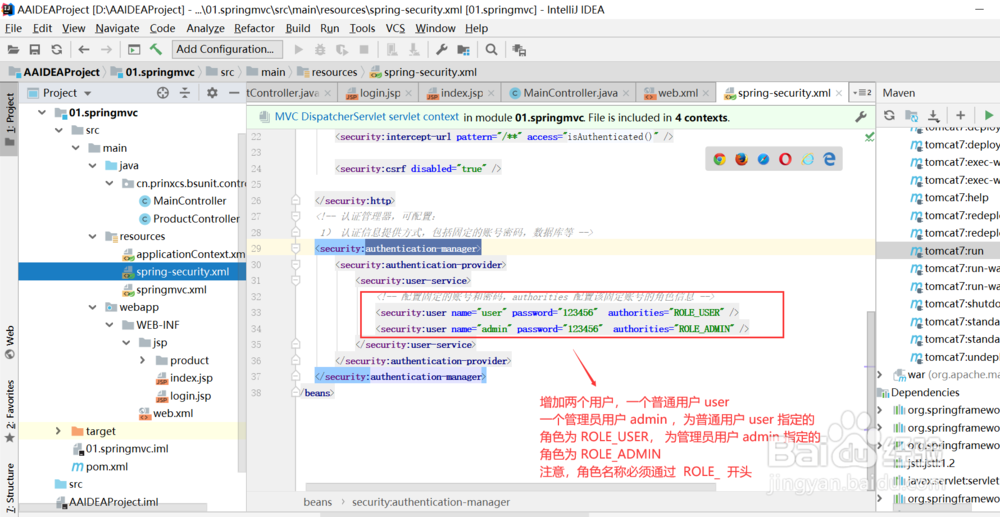The image size is (1000, 517).
Task: Close the spring-security.xml tab
Action: 839,93
